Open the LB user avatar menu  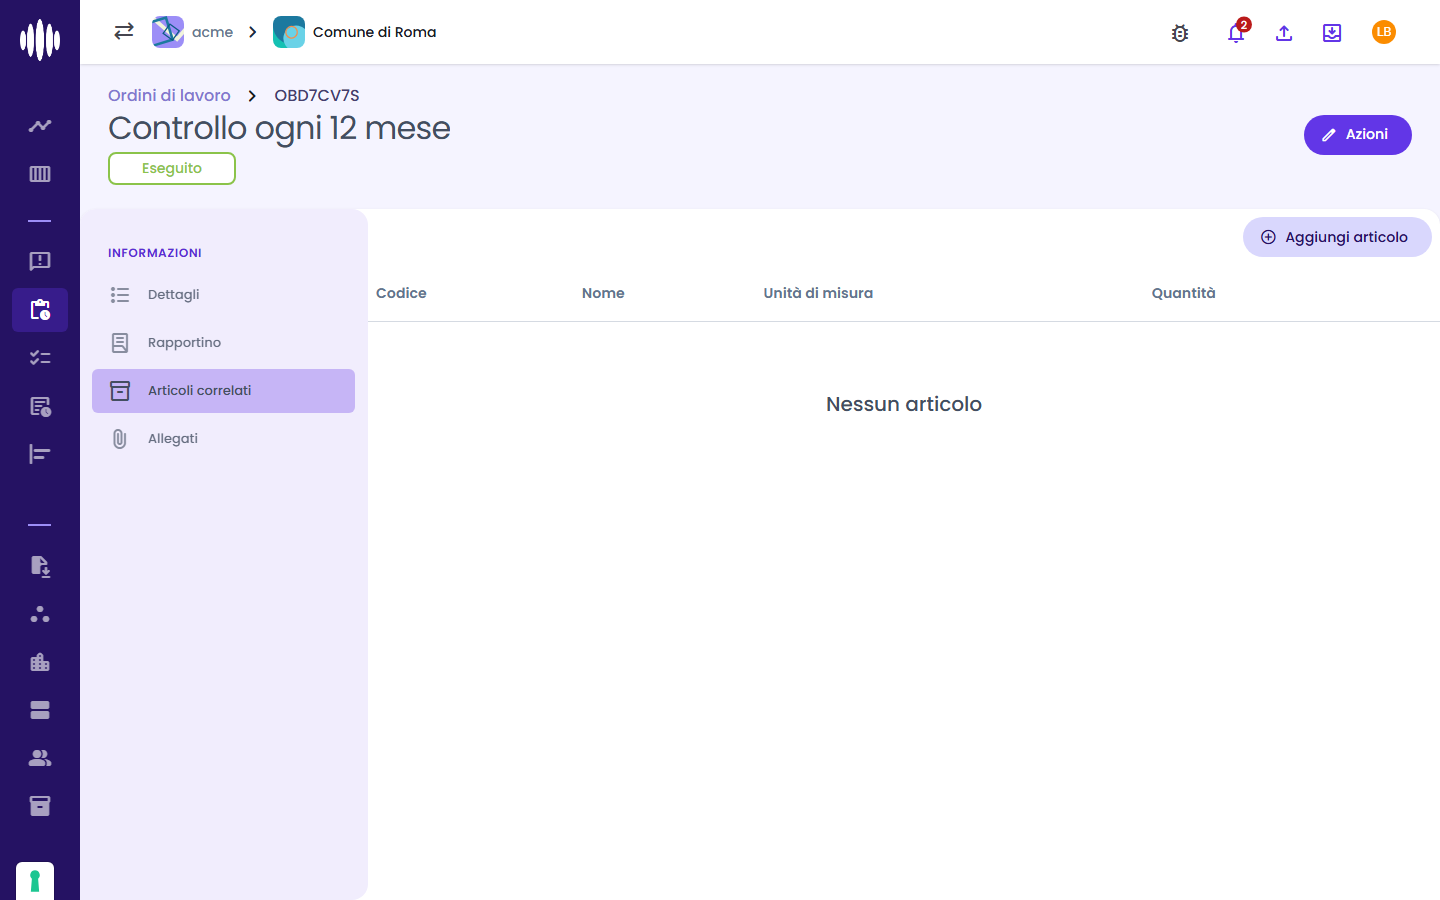click(1384, 32)
